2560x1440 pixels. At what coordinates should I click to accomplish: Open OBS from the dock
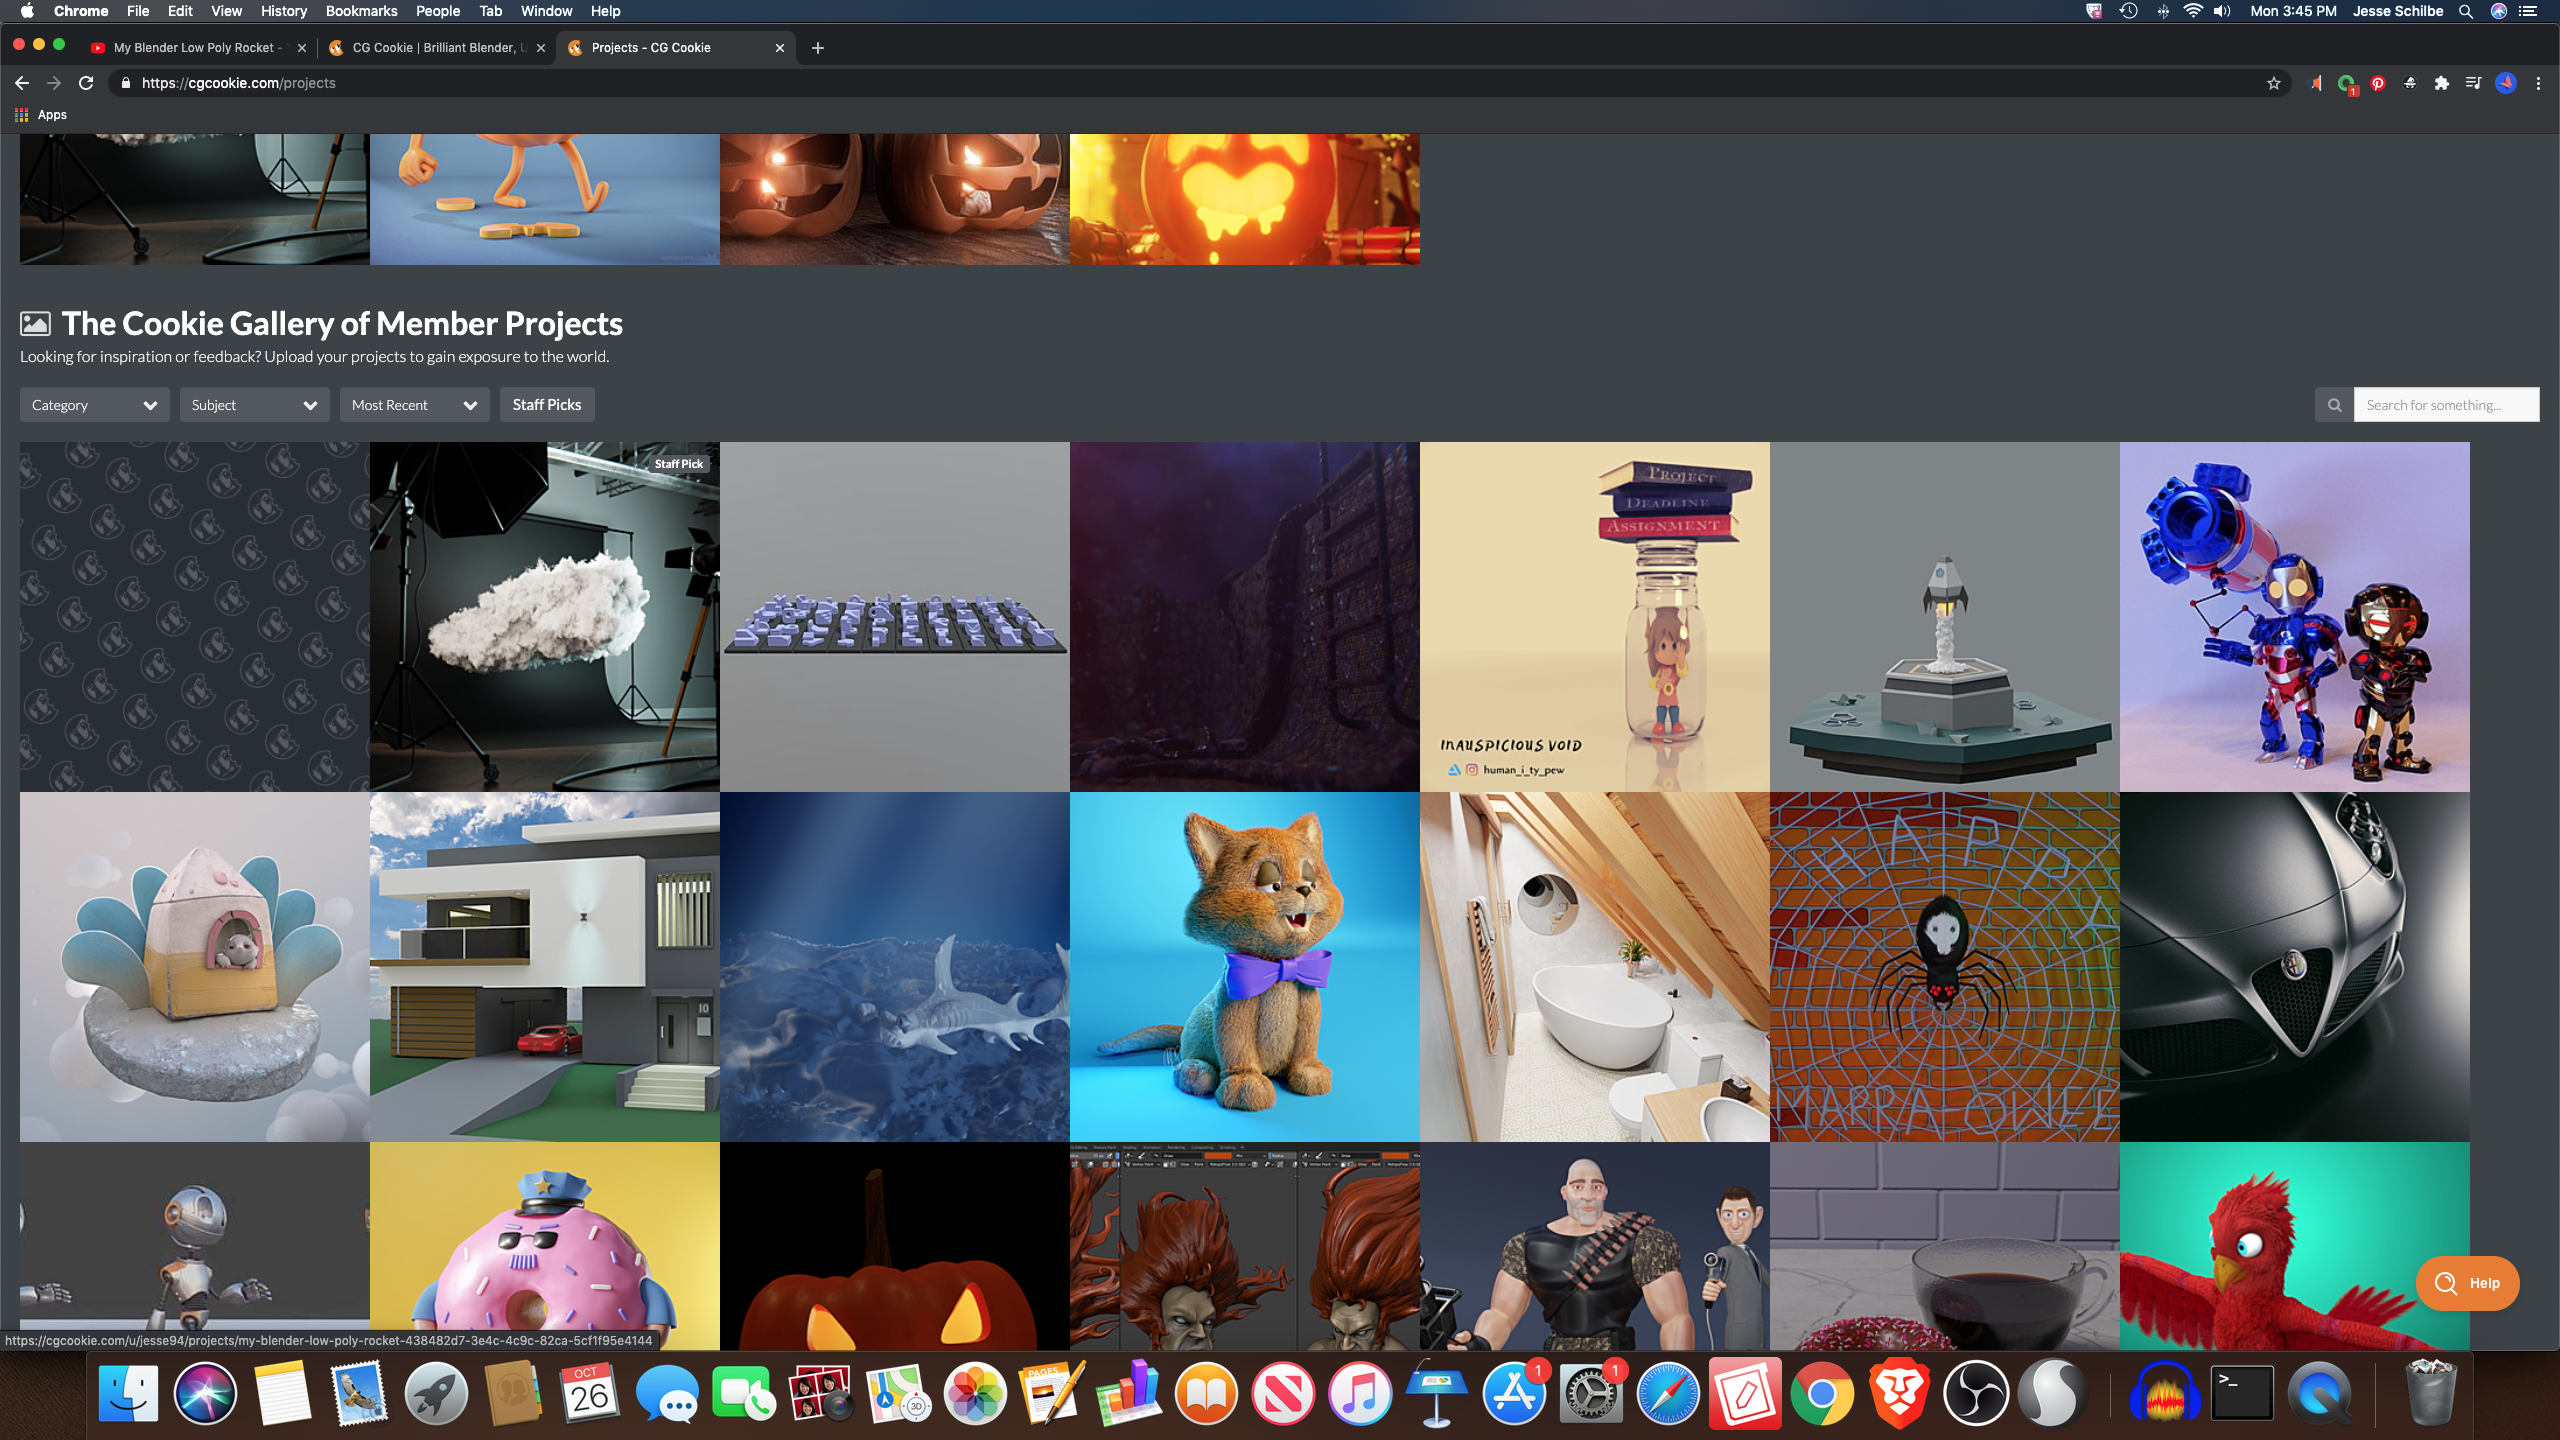(1975, 1393)
